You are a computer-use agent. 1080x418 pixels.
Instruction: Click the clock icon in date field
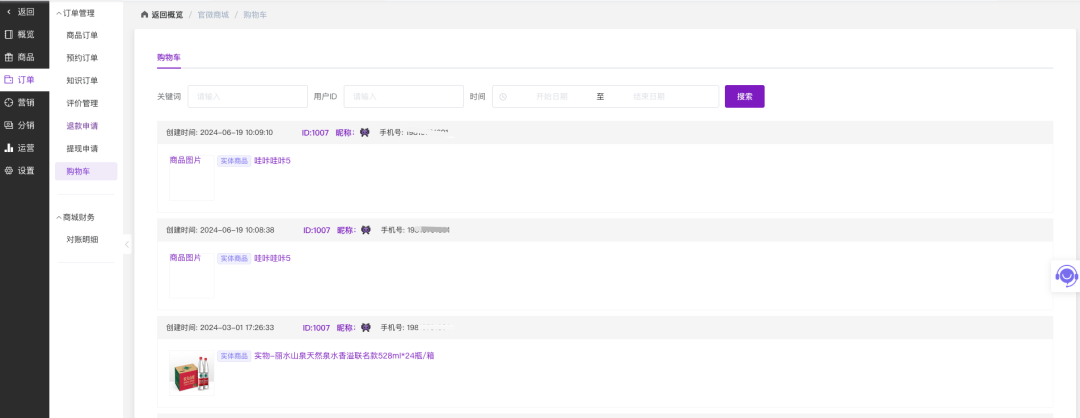503,96
